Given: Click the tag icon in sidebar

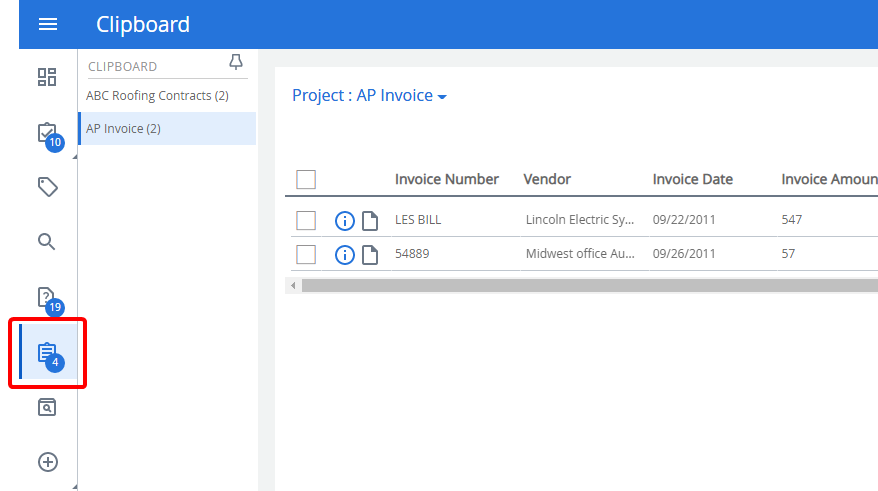Looking at the screenshot, I should (47, 187).
